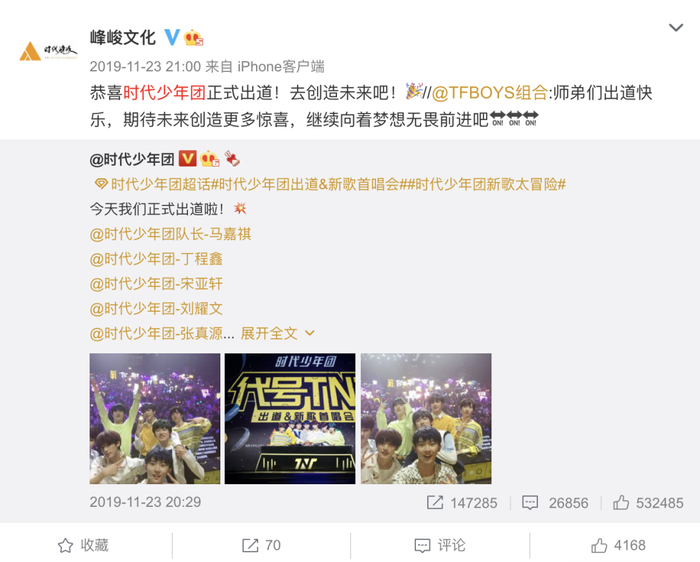Open the first group selfie thumbnail

click(x=155, y=418)
